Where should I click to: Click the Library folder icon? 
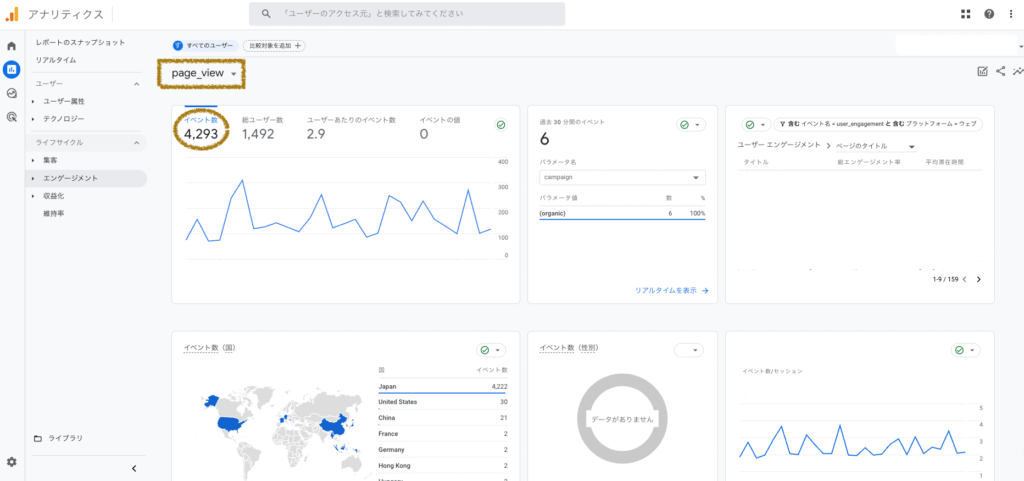click(x=38, y=439)
